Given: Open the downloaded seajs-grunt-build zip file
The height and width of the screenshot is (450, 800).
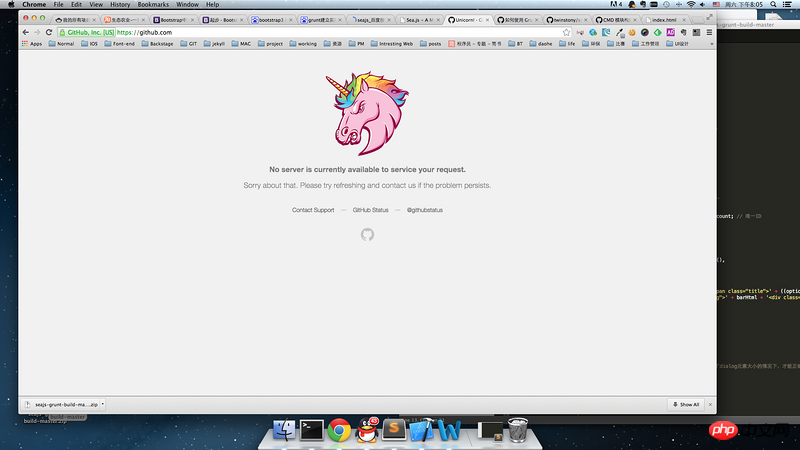Looking at the screenshot, I should pos(61,404).
